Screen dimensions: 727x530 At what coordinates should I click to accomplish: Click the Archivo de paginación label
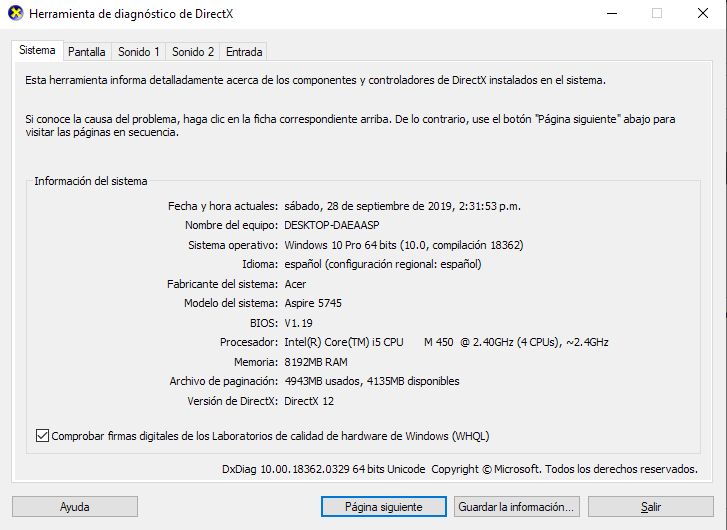coord(223,381)
